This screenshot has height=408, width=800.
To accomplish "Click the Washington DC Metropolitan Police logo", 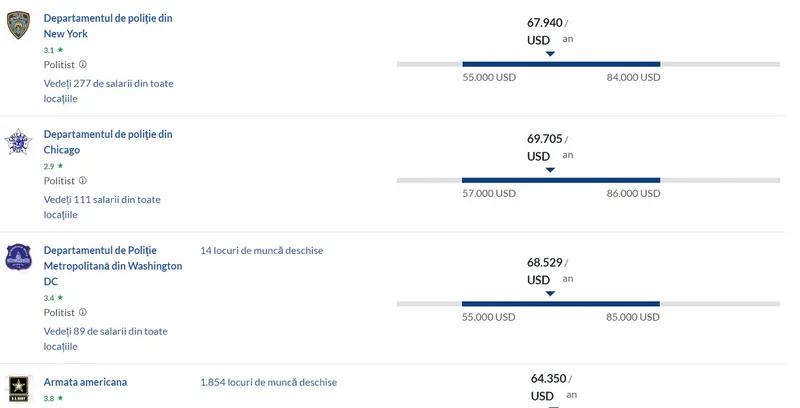I will pos(19,258).
